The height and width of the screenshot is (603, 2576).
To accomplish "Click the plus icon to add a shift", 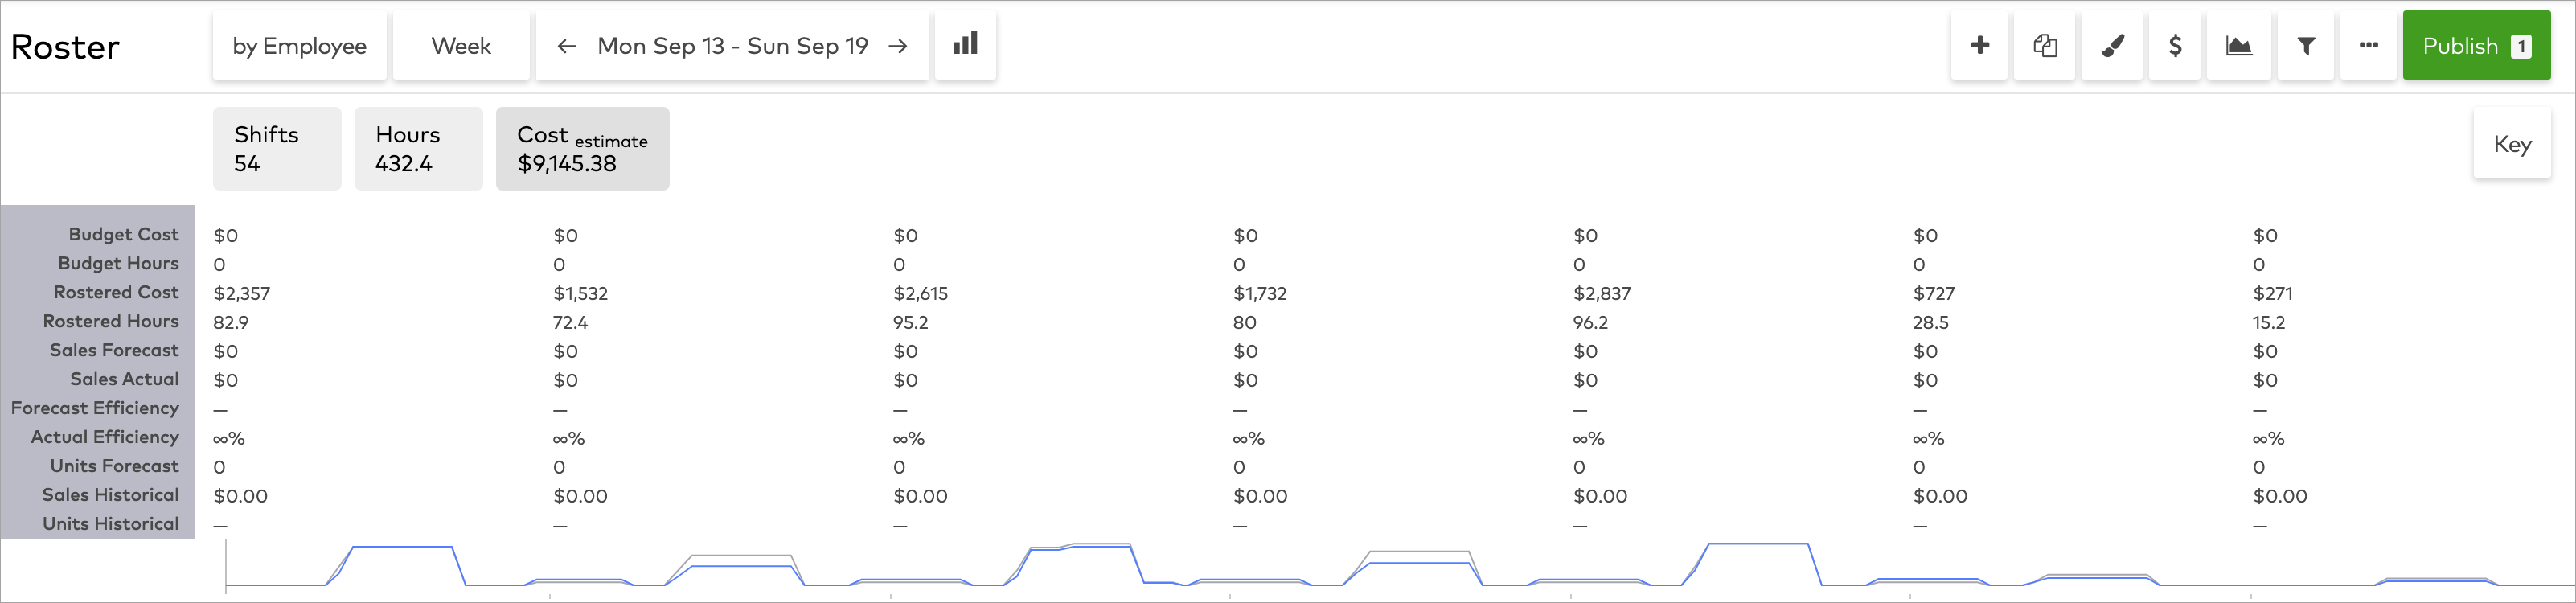I will (x=1979, y=46).
